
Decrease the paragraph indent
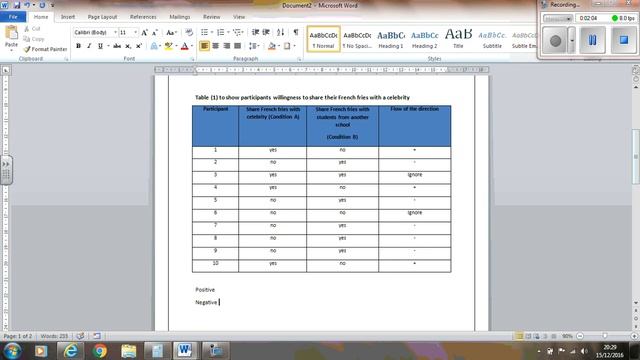pos(256,32)
